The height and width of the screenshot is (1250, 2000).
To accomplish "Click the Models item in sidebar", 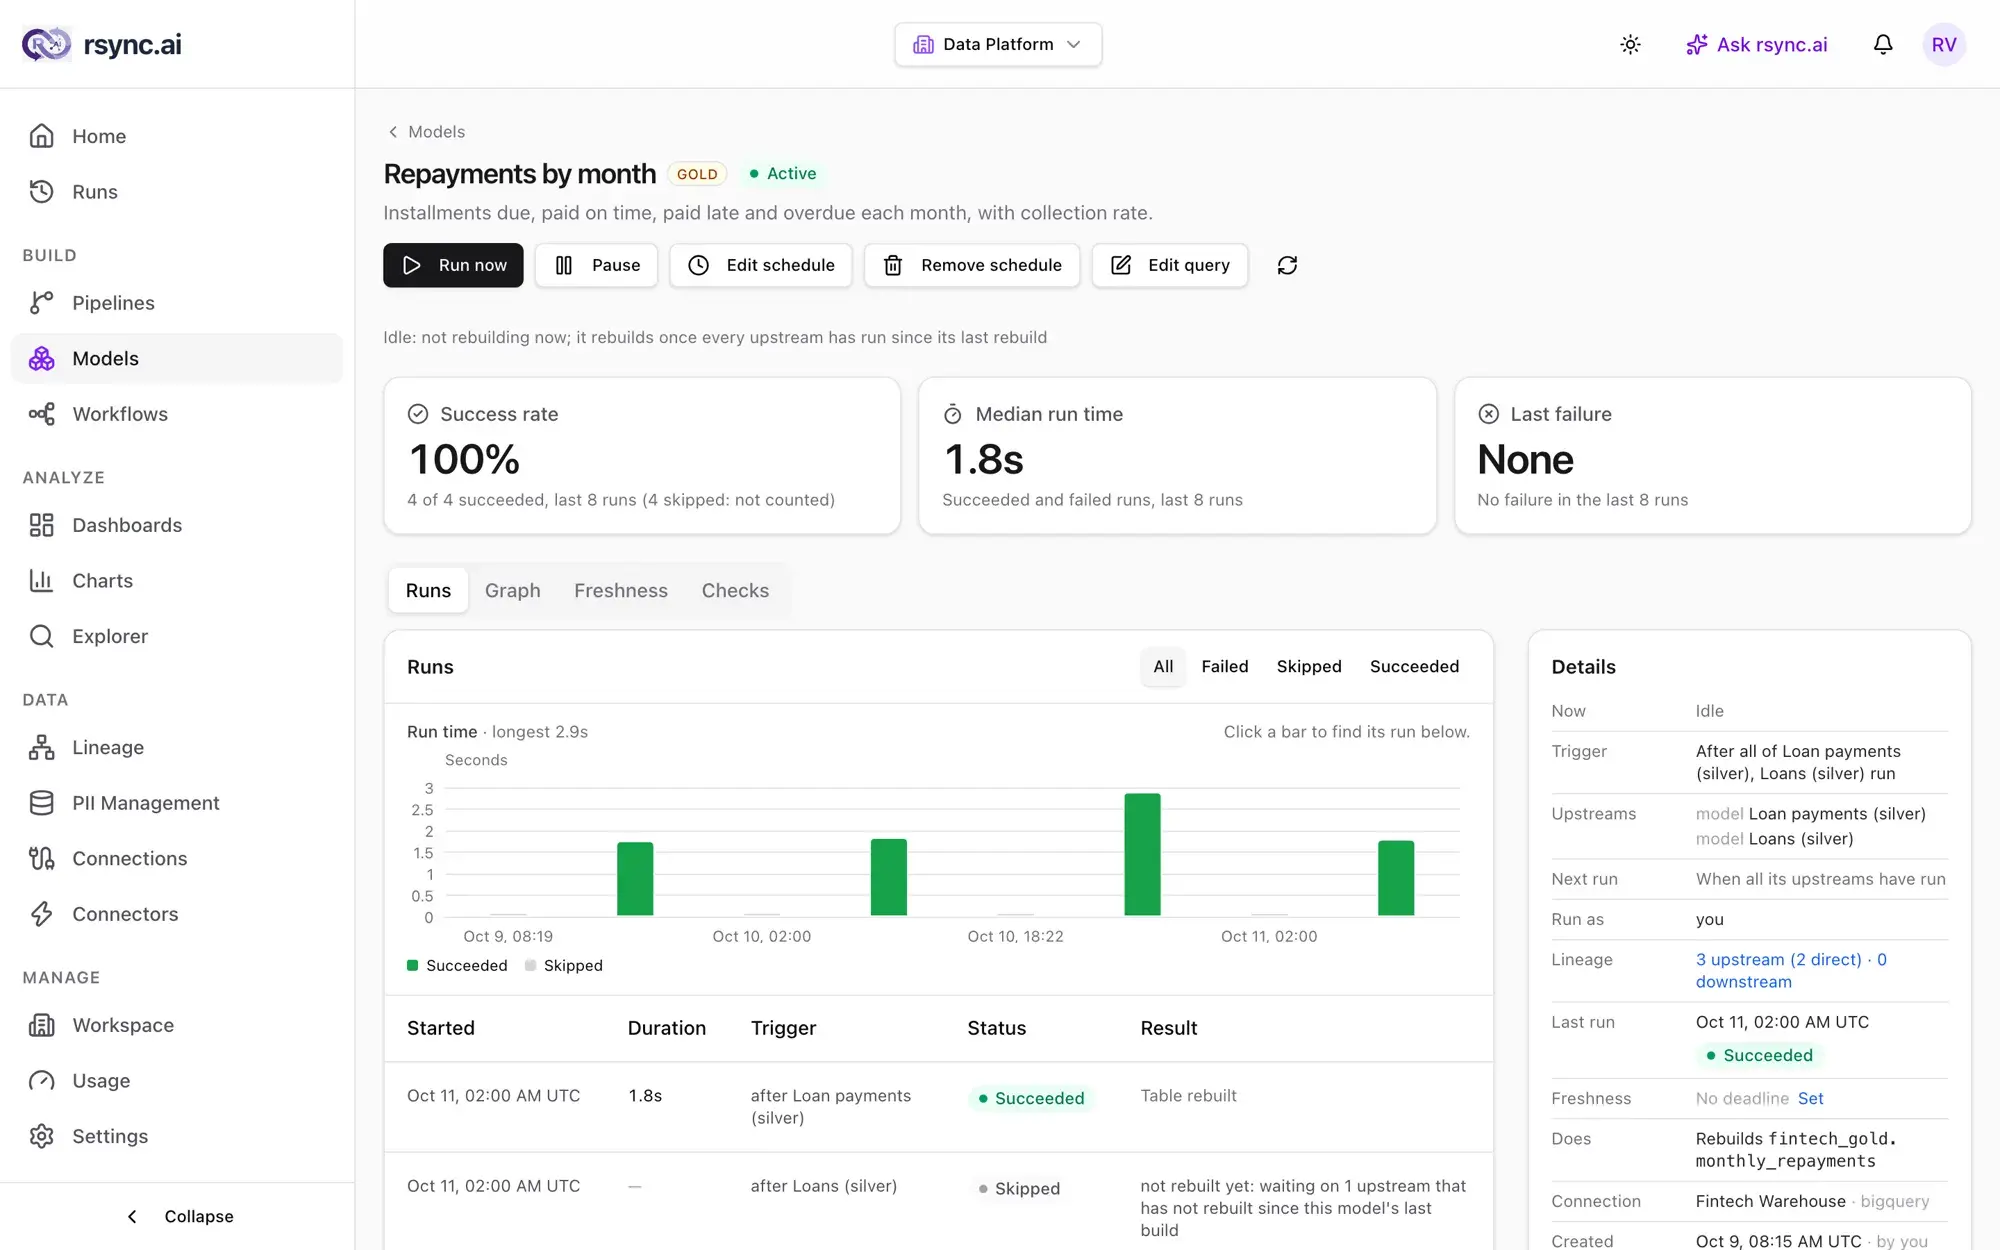I will click(x=177, y=358).
